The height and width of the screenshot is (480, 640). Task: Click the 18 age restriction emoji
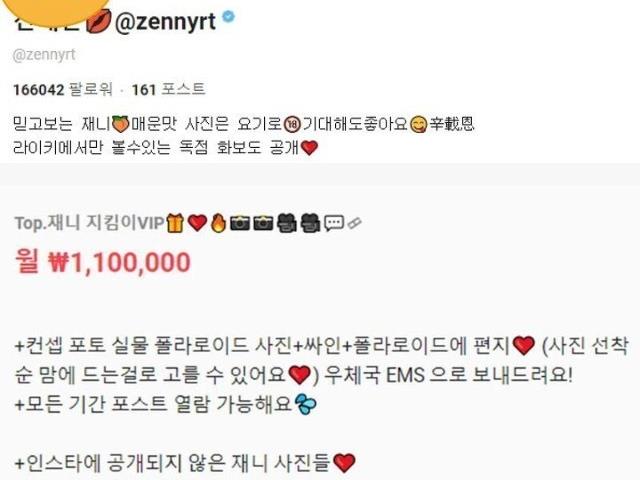(x=293, y=124)
